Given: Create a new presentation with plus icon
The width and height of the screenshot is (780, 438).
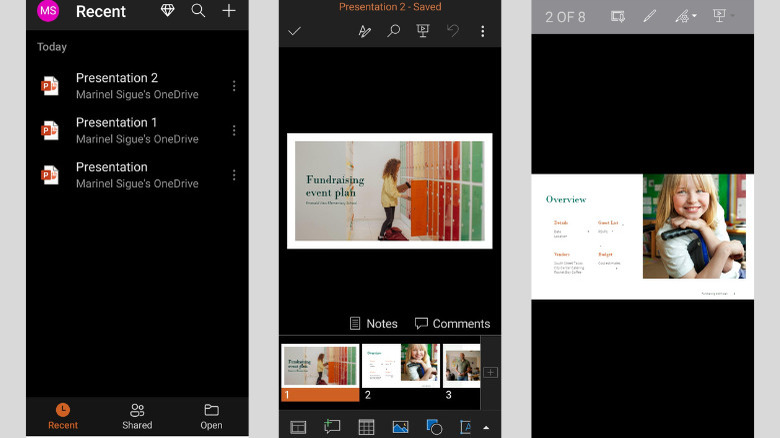Looking at the screenshot, I should (x=229, y=11).
